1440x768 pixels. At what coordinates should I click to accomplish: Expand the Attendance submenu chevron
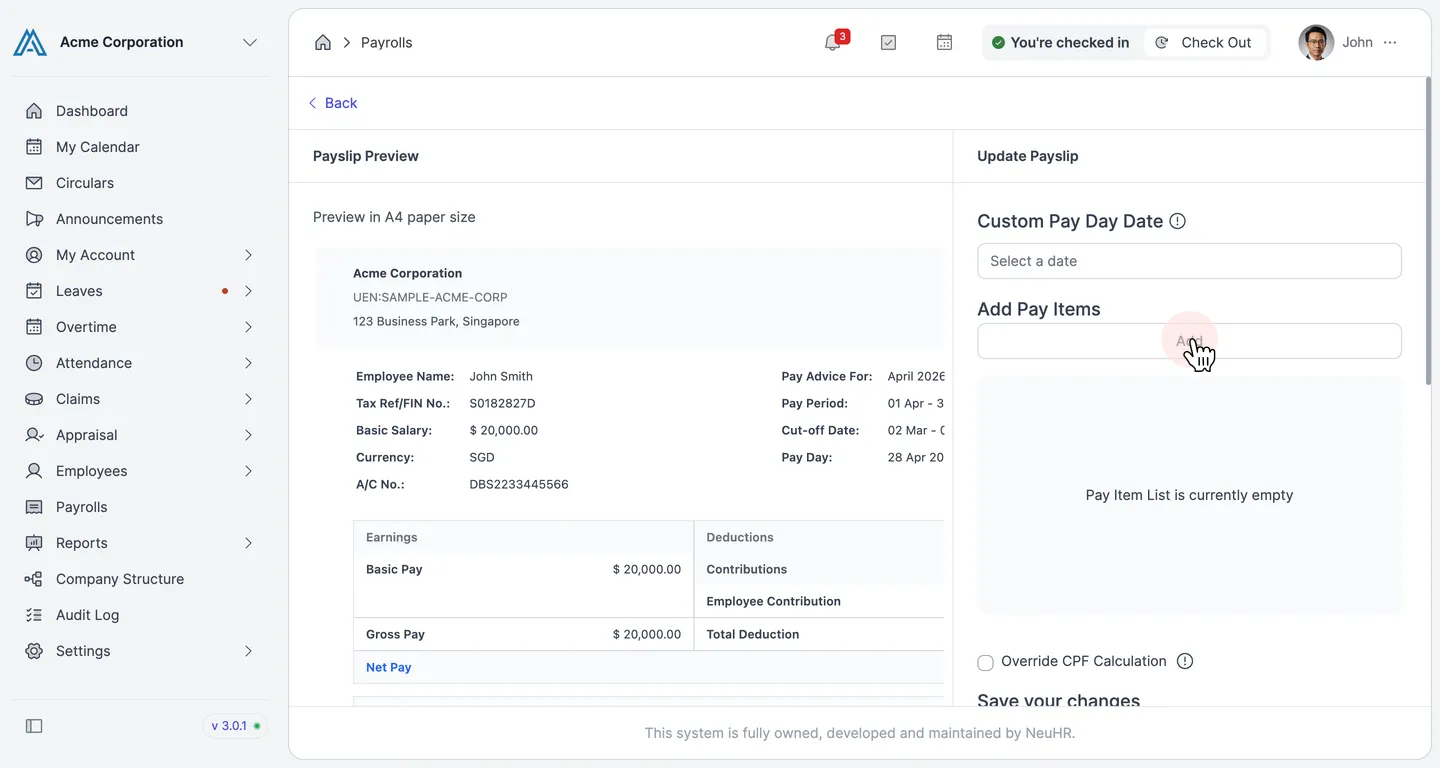click(248, 363)
